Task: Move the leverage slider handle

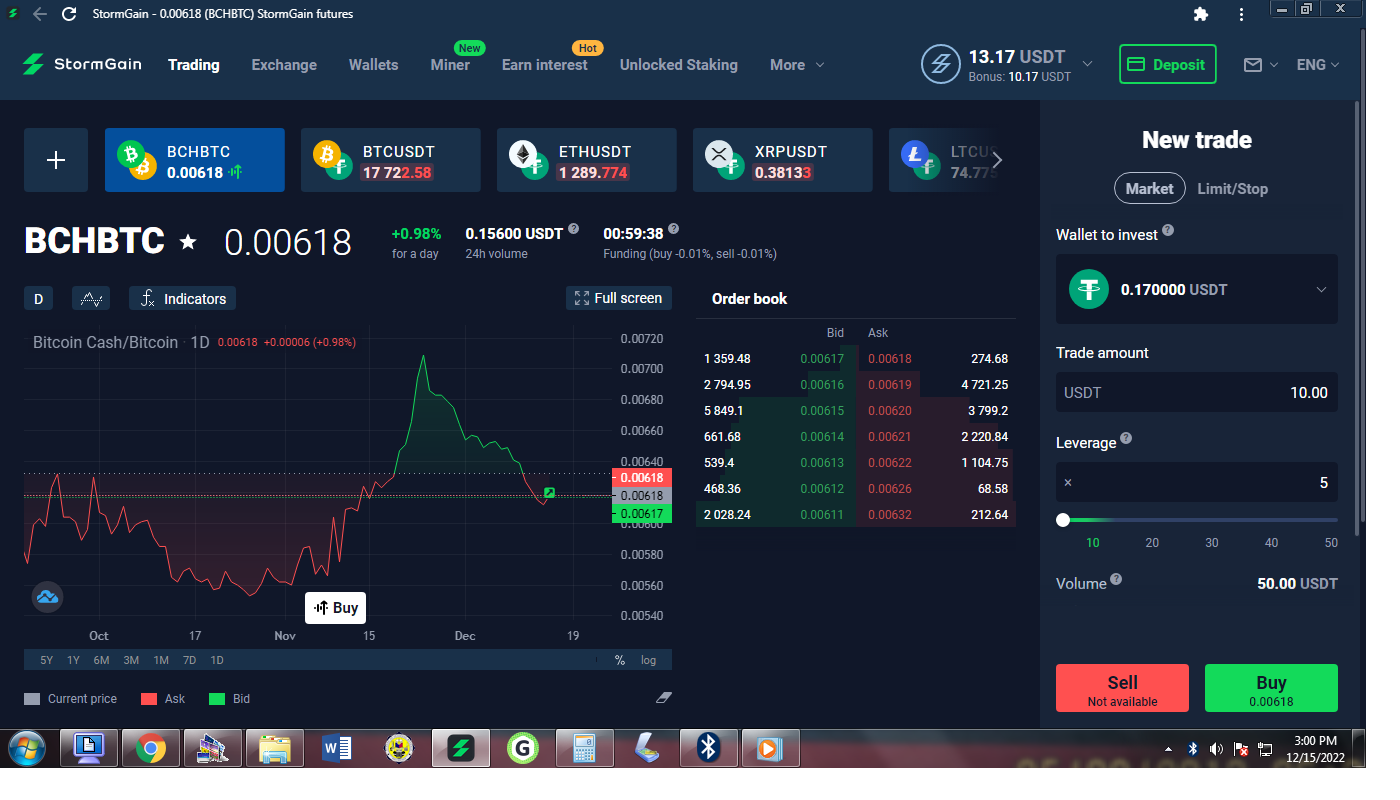Action: [1063, 520]
